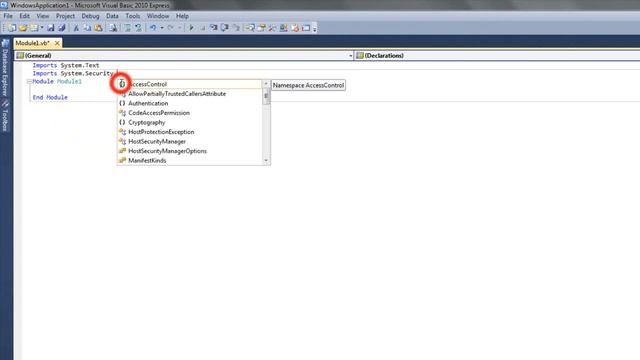Choose Authentication from the IntelliSense list
The height and width of the screenshot is (360, 640).
pyautogui.click(x=189, y=103)
